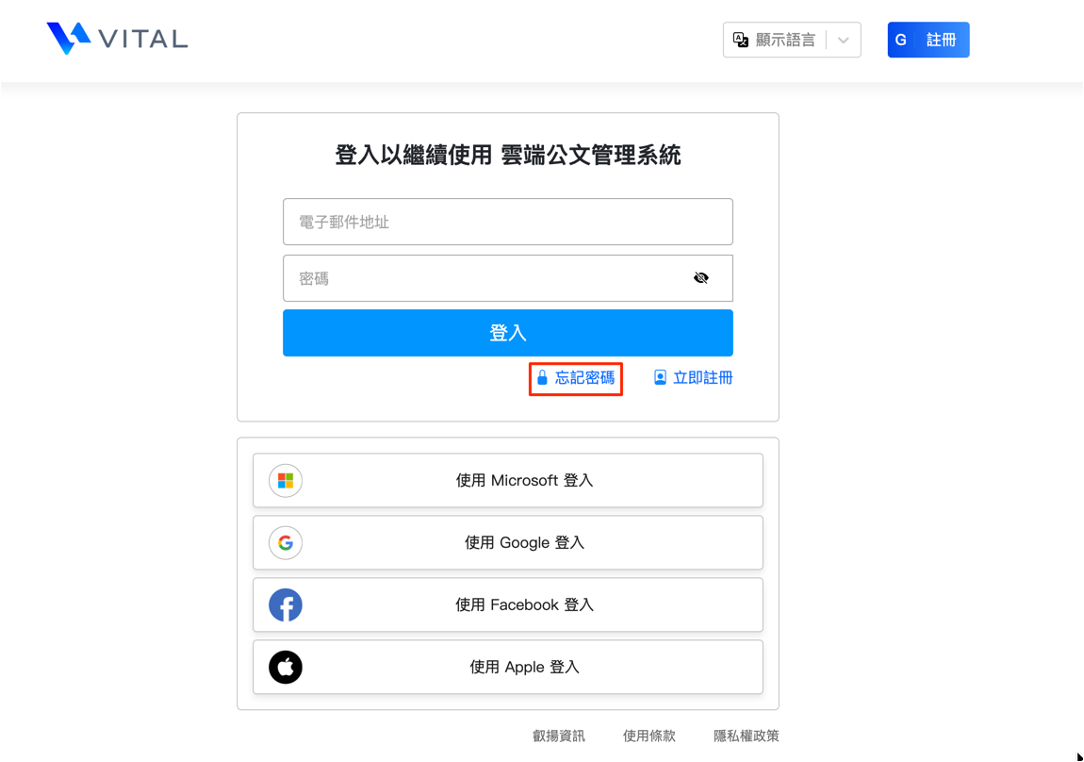Click the Facebook logo icon
Screen dimensions: 1084x762
tap(286, 605)
